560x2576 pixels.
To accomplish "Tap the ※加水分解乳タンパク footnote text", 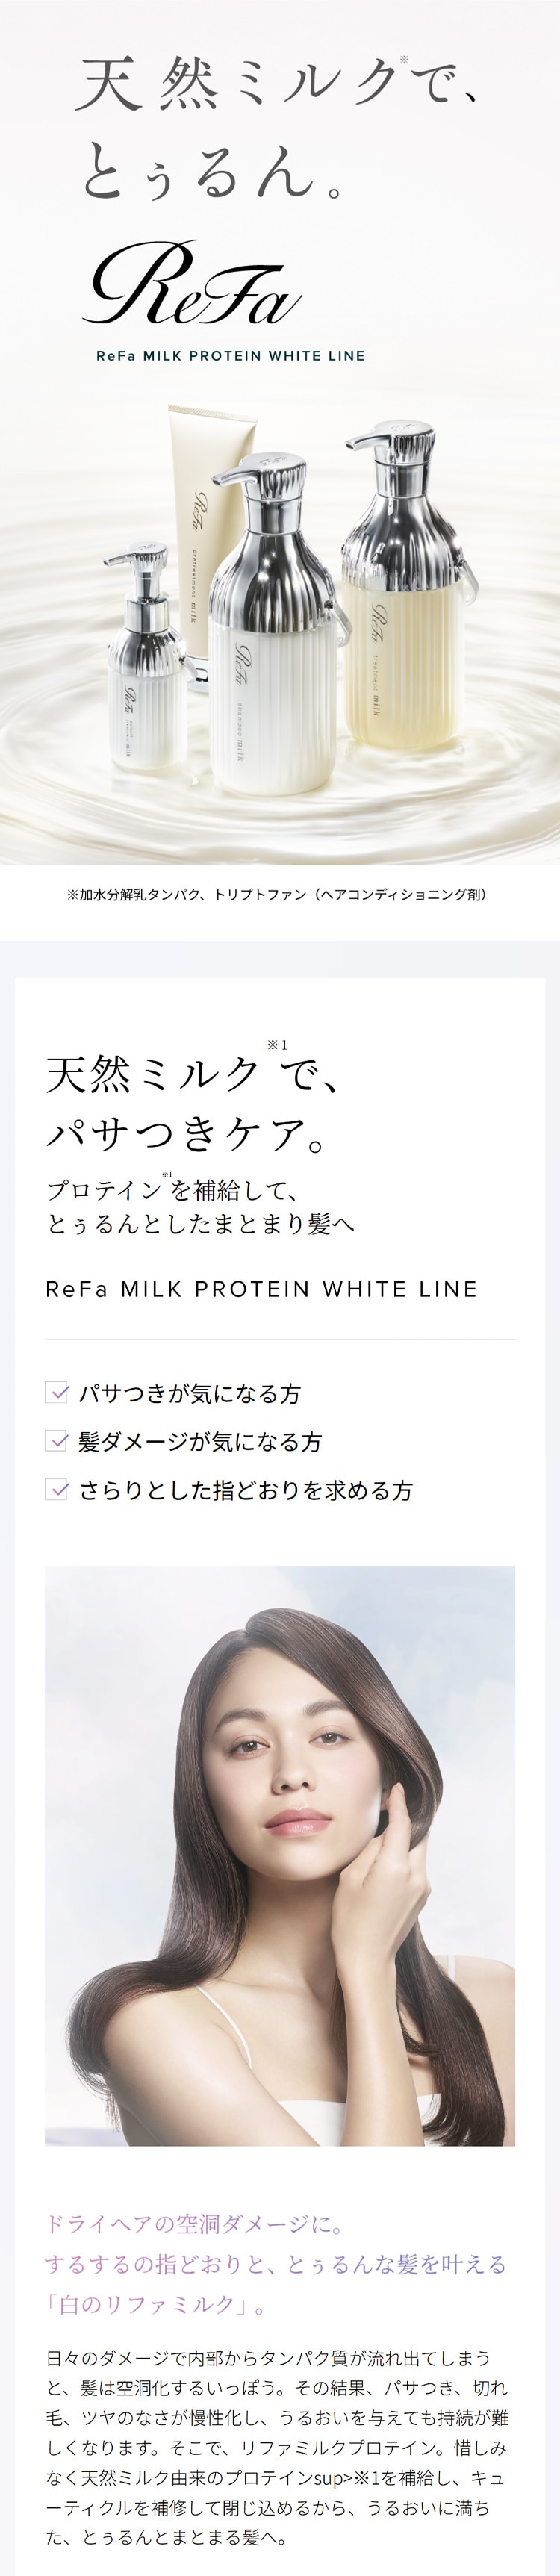I will point(277,894).
